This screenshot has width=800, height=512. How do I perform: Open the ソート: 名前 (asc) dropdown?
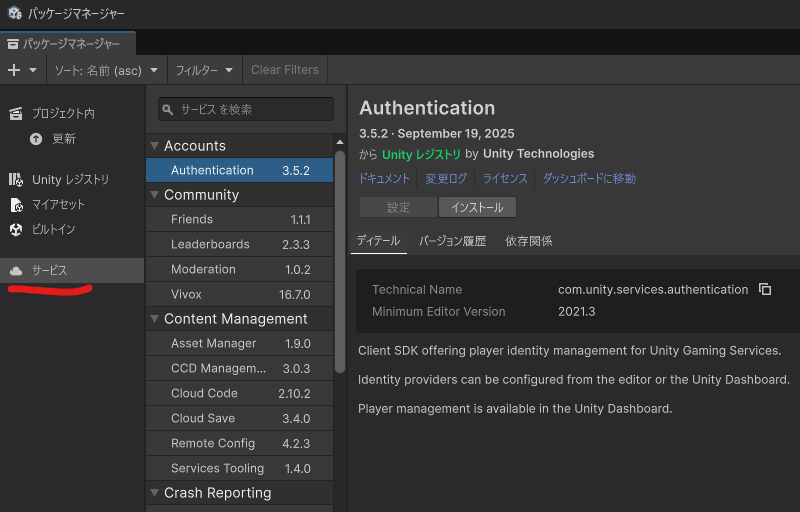pyautogui.click(x=106, y=70)
